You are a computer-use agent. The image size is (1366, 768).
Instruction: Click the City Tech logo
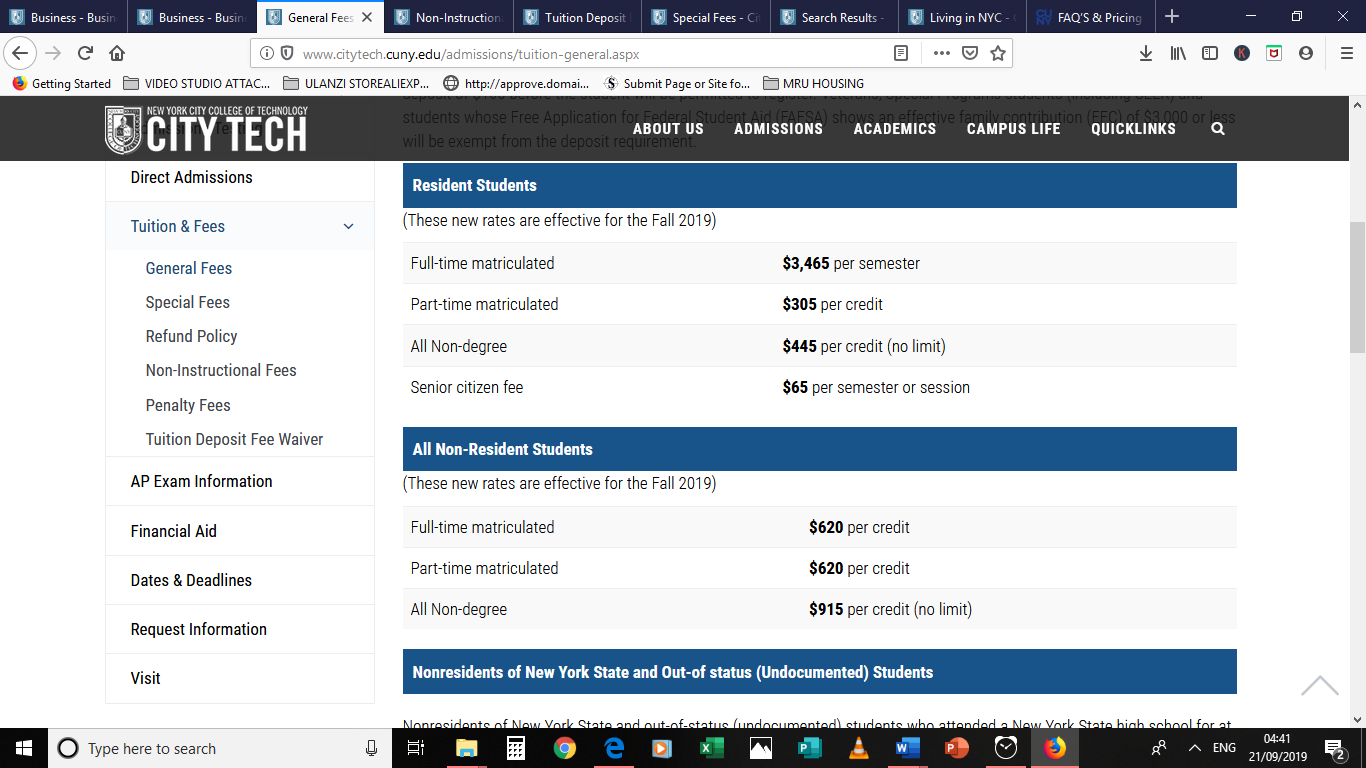coord(206,129)
